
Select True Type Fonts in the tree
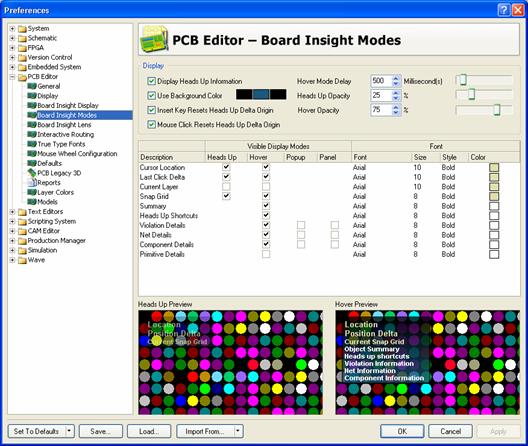pyautogui.click(x=61, y=144)
